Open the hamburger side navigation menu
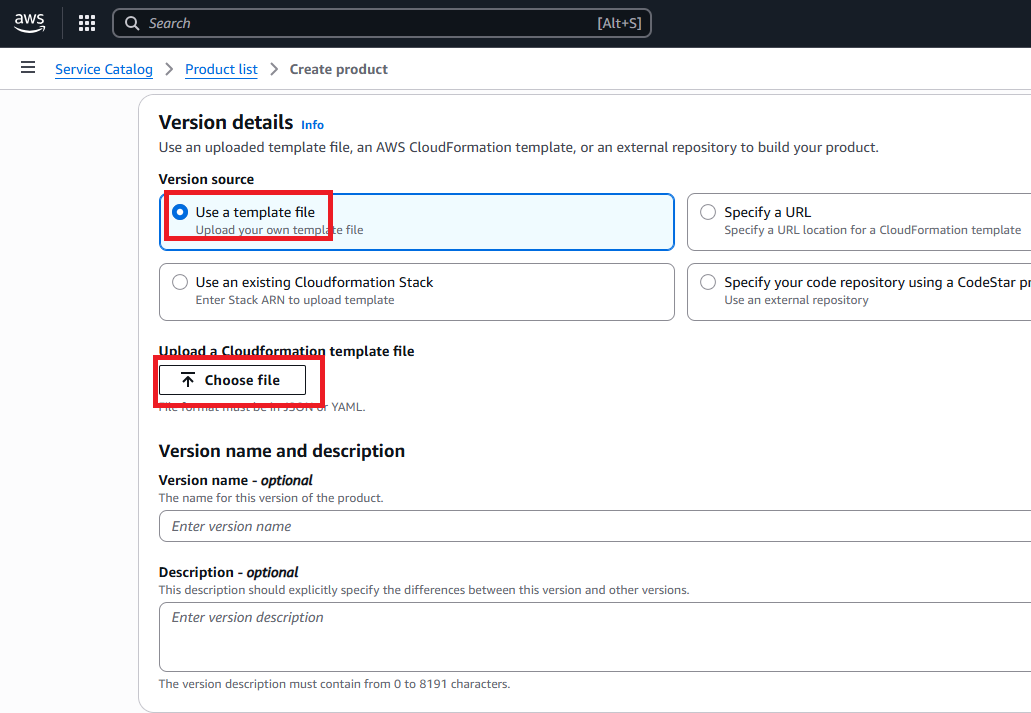The width and height of the screenshot is (1031, 713). (28, 68)
